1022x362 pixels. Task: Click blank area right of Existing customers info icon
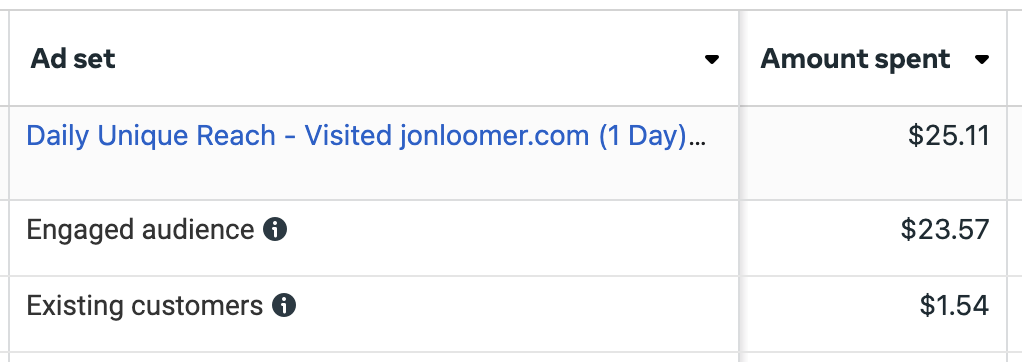point(515,305)
